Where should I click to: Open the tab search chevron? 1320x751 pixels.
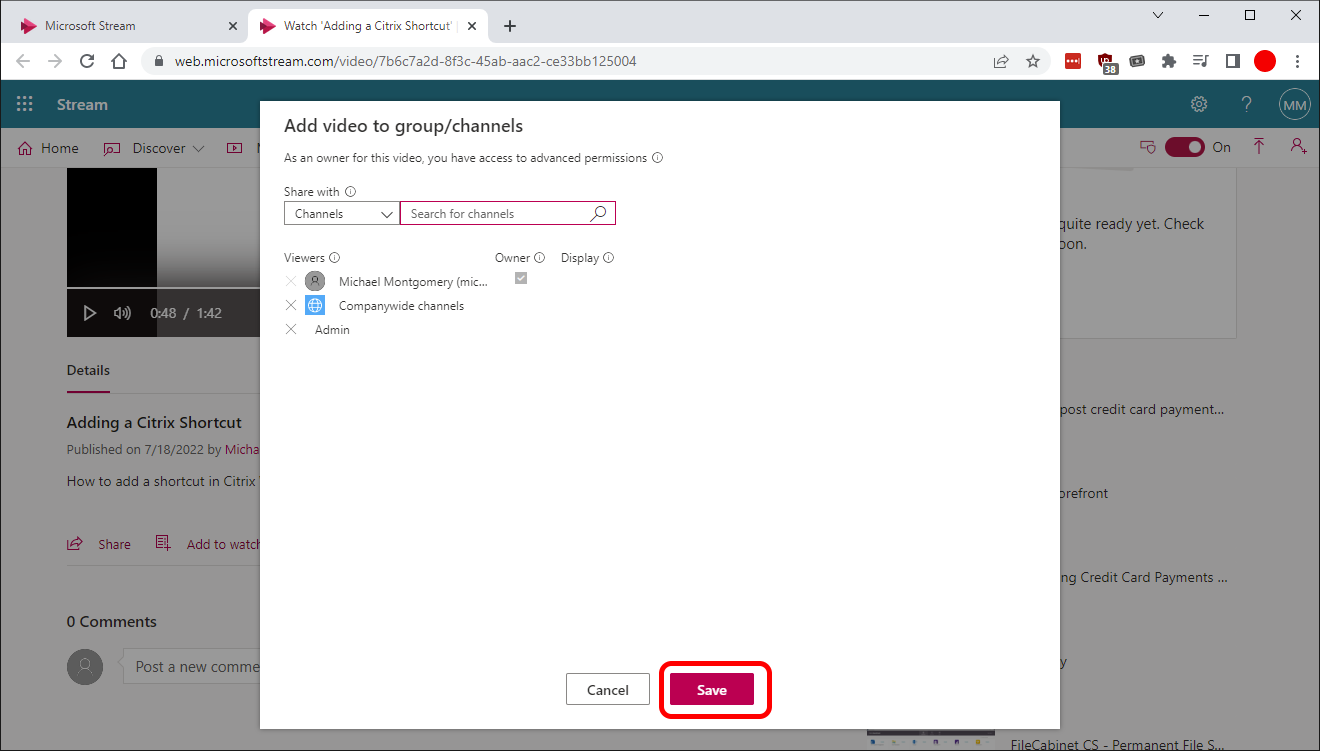click(x=1158, y=15)
